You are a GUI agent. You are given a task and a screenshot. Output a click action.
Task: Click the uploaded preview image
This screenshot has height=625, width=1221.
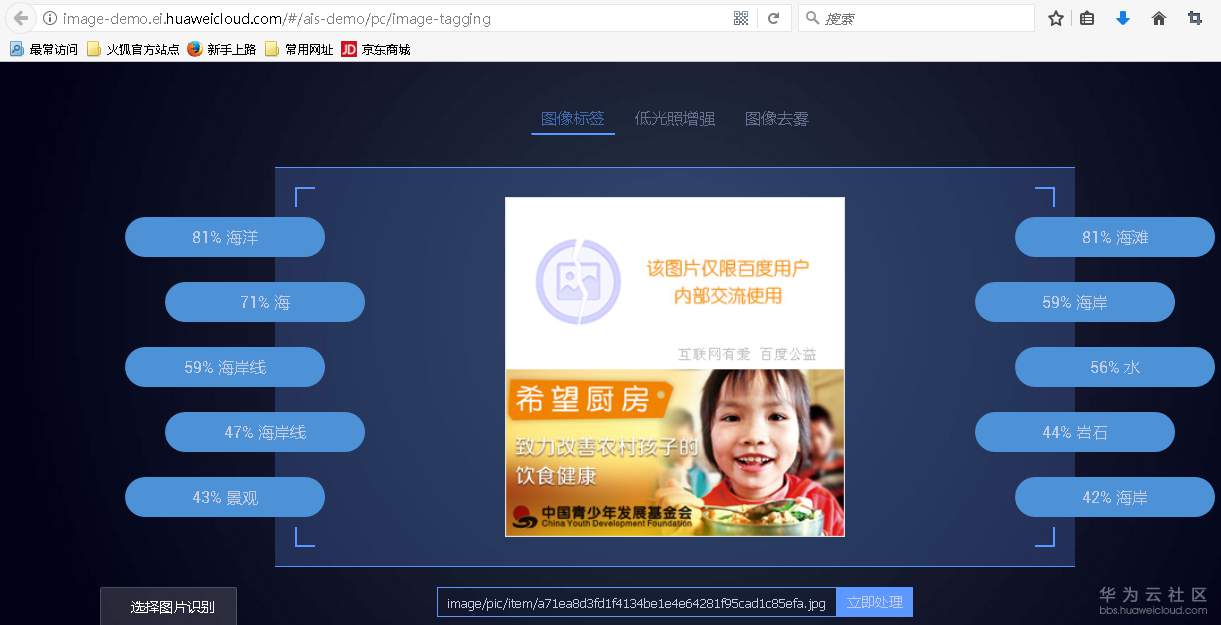[675, 367]
